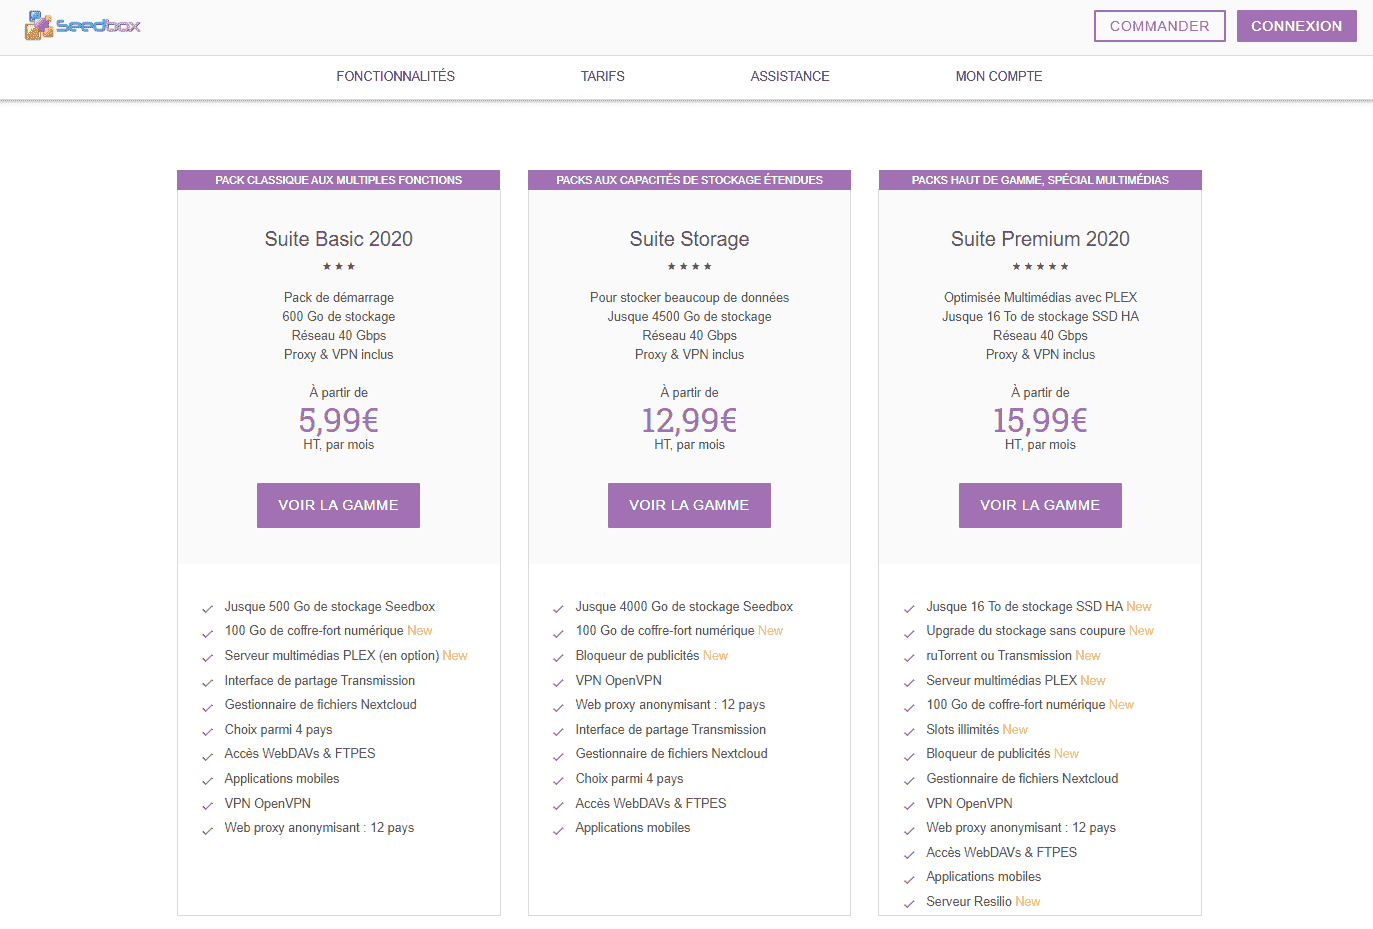This screenshot has height=929, width=1373.
Task: Click the Suite Basic three-star rating
Action: (x=339, y=266)
